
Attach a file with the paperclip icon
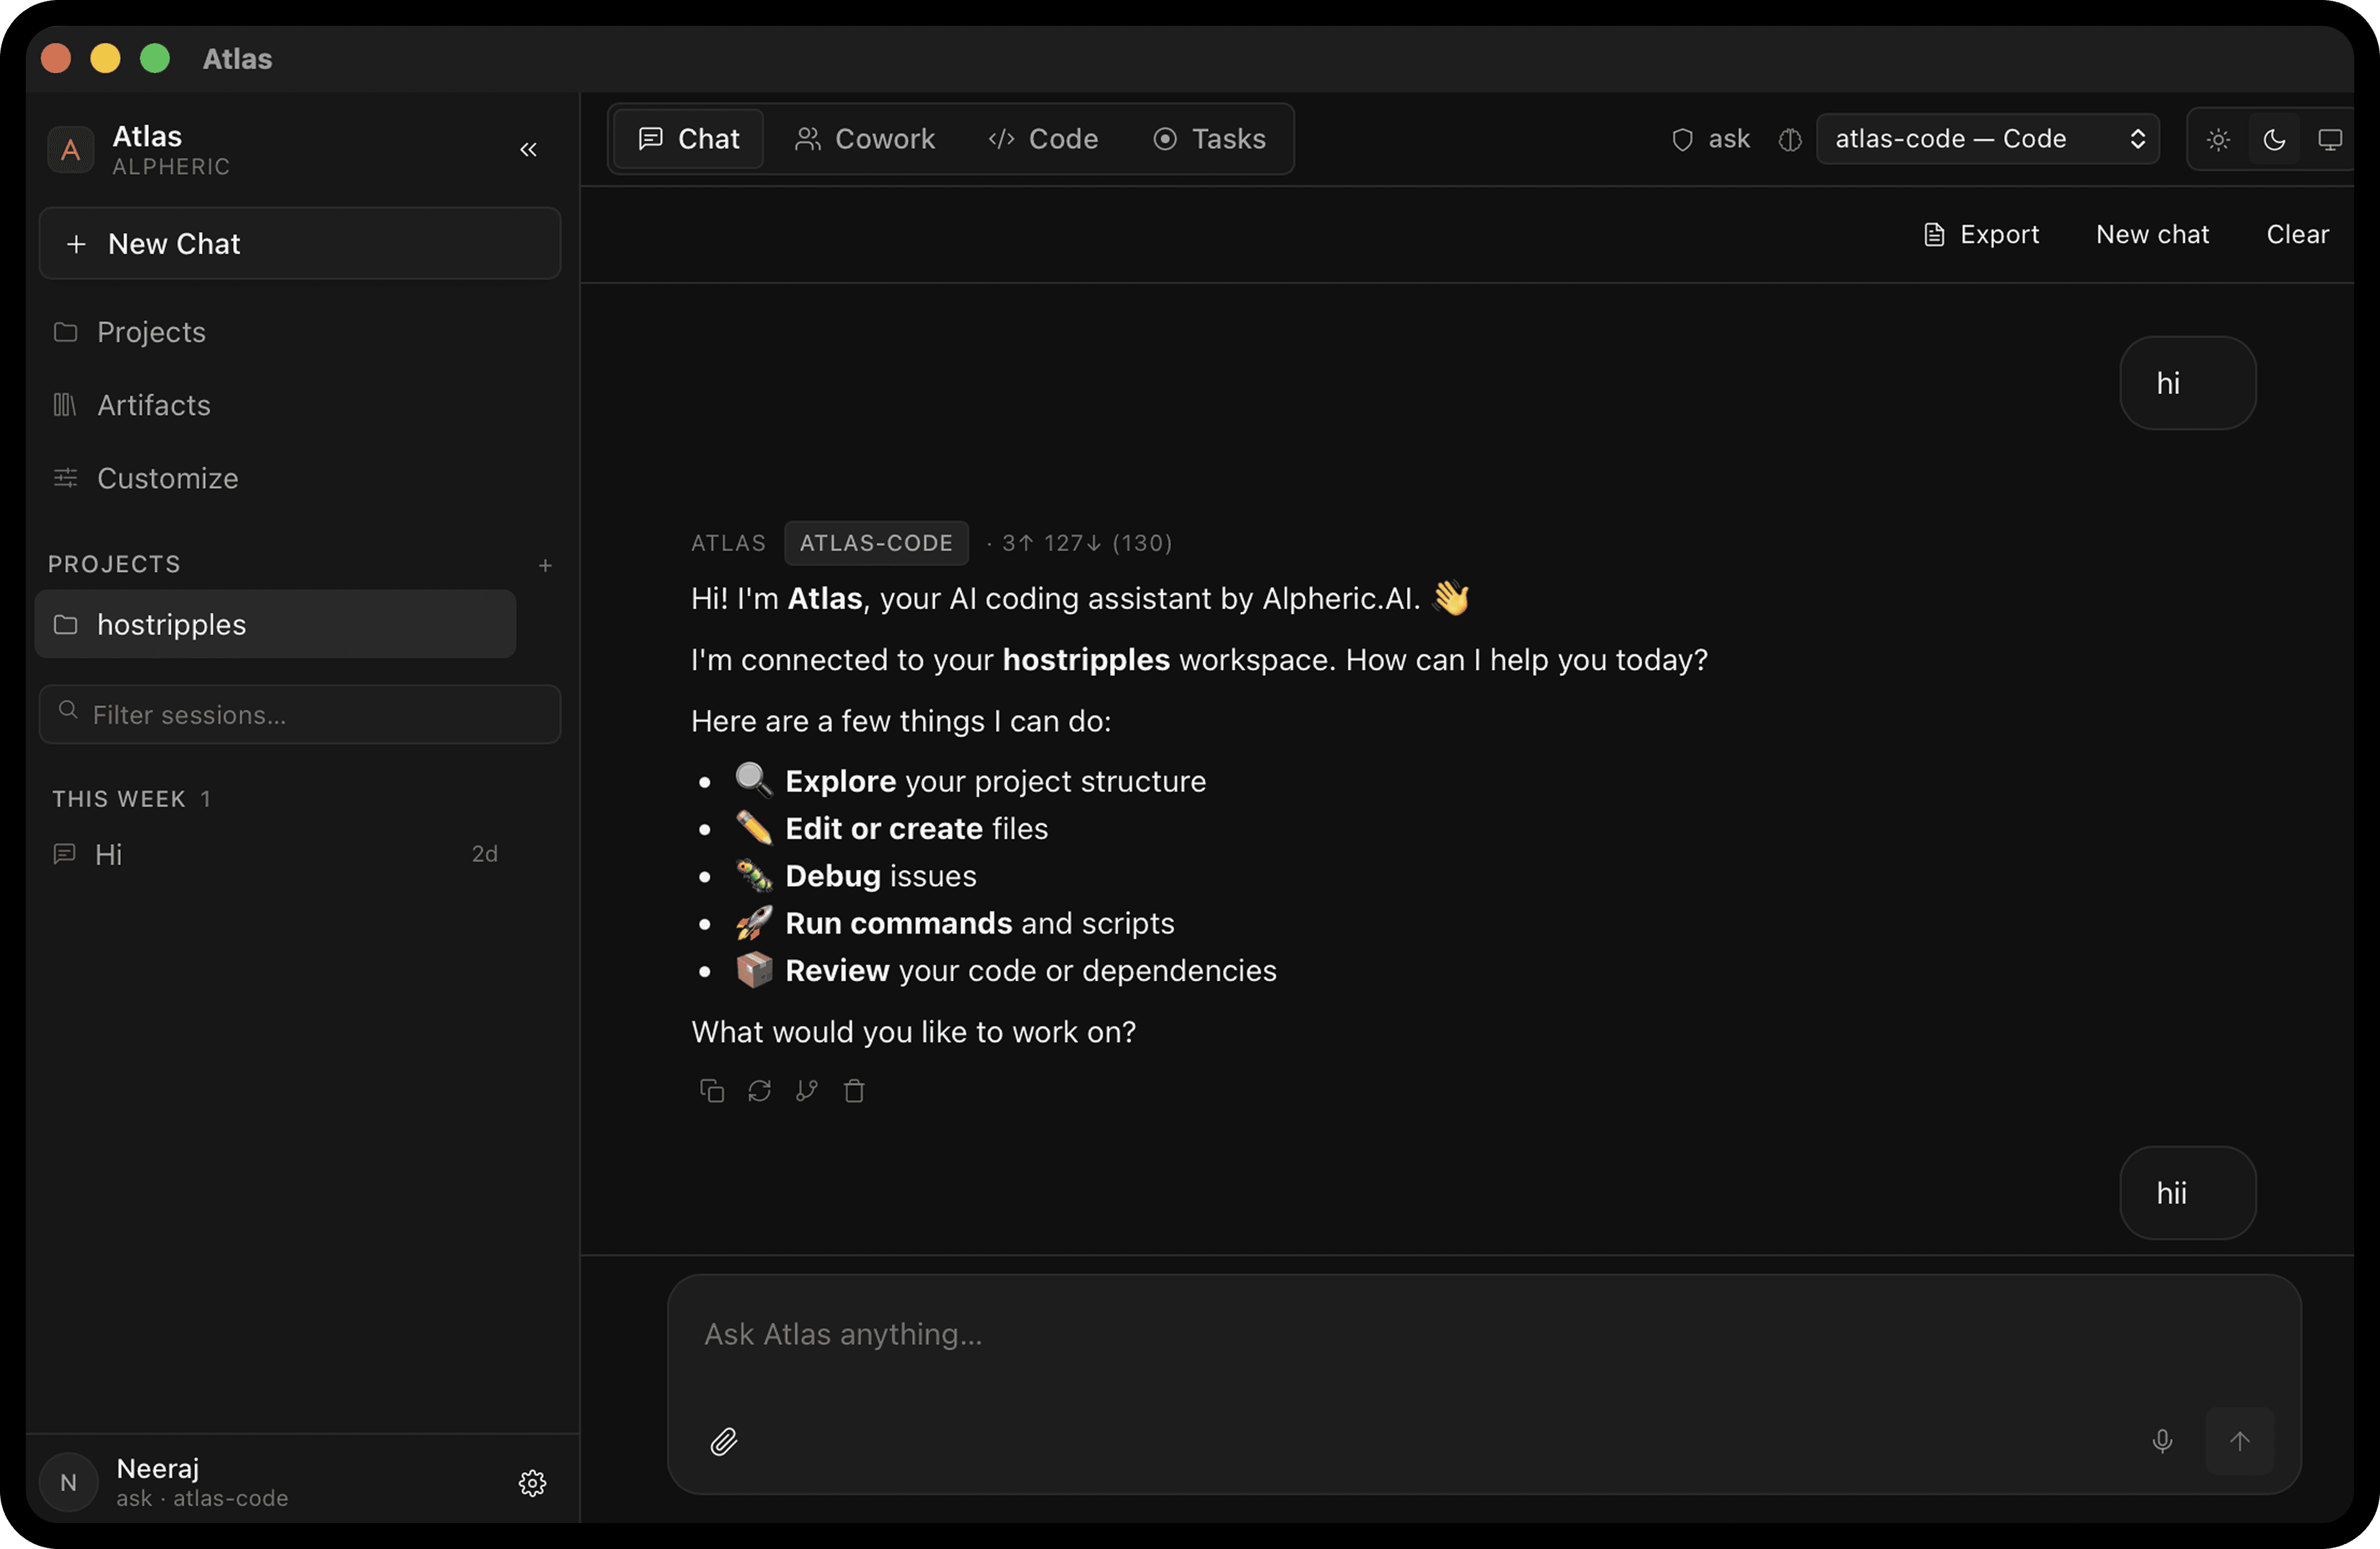(724, 1441)
